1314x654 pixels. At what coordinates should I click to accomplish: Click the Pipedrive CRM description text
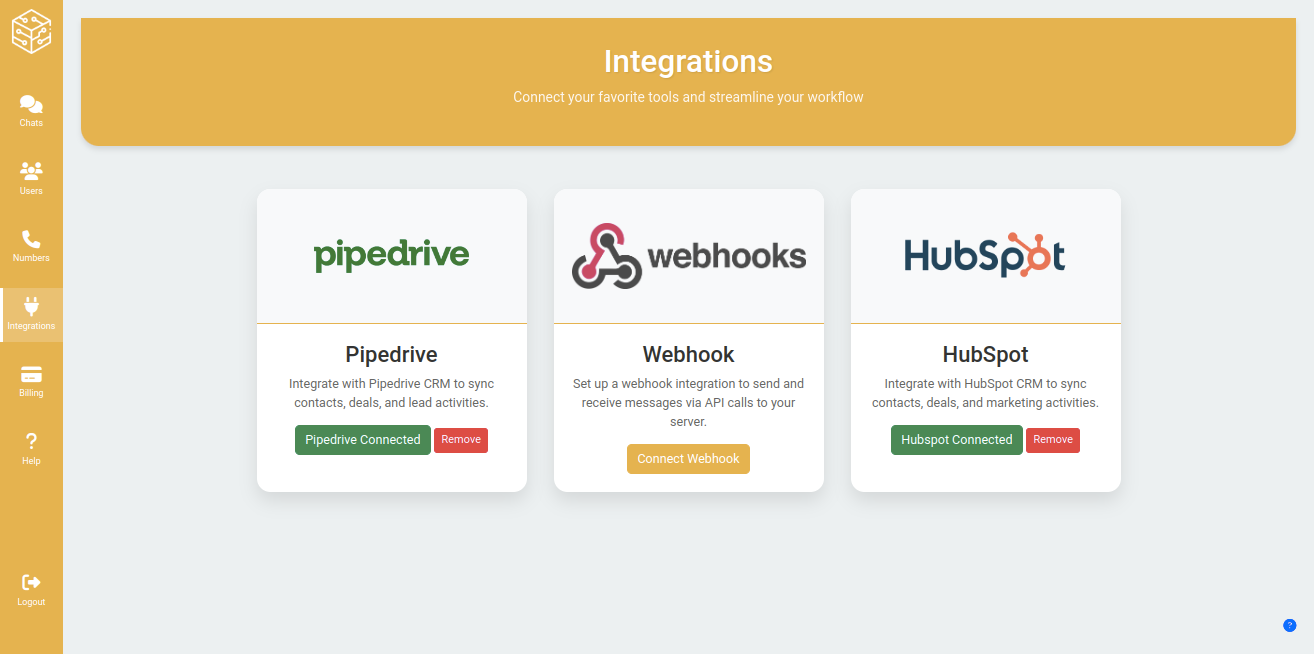[391, 393]
